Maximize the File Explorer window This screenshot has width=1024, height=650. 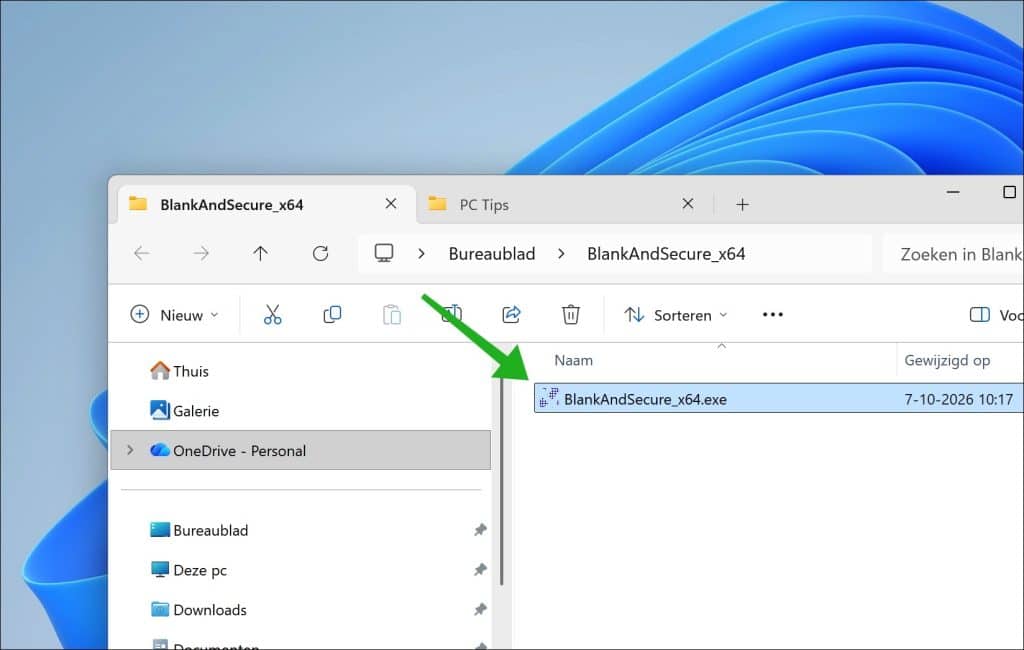coord(1009,192)
